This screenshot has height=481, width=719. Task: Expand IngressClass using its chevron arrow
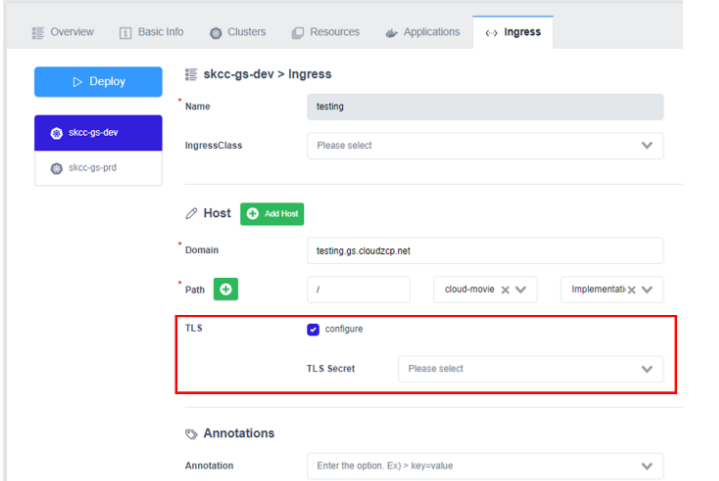(647, 146)
